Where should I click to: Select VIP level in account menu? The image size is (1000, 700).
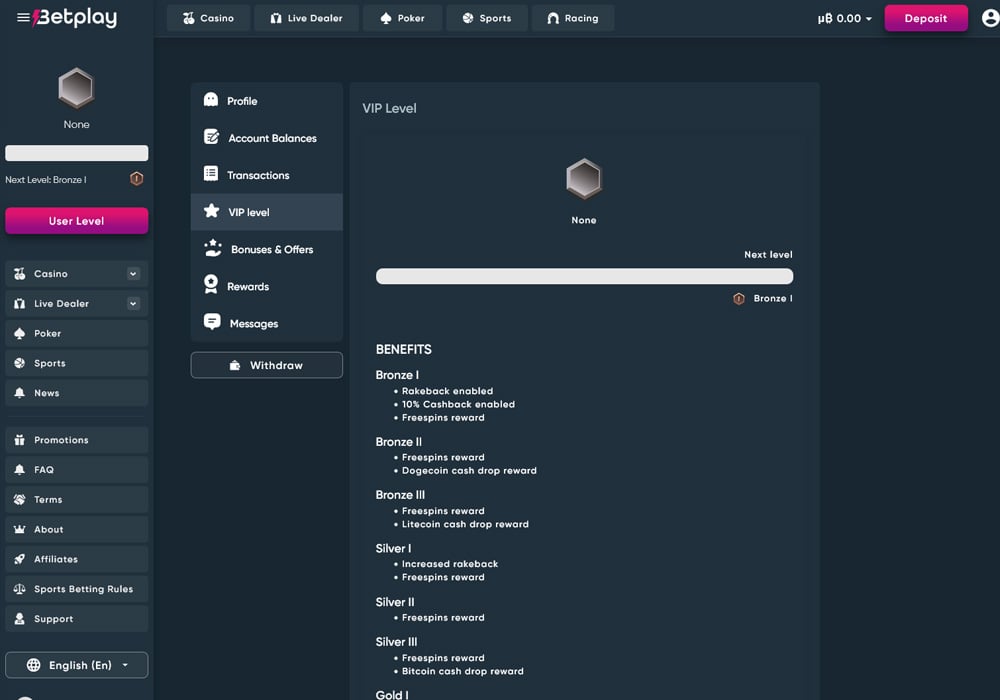coord(266,212)
